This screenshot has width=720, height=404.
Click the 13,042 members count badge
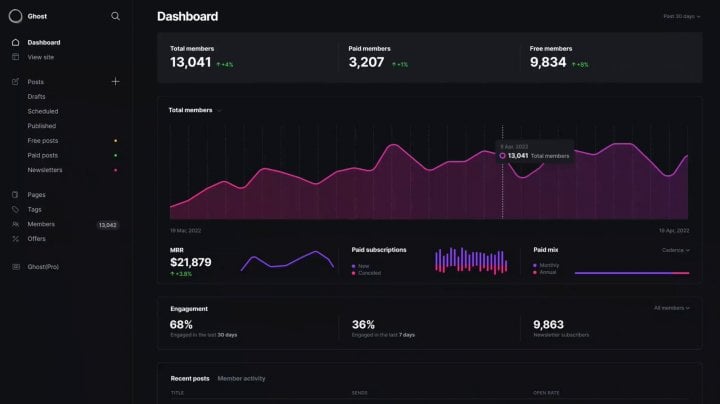point(107,225)
